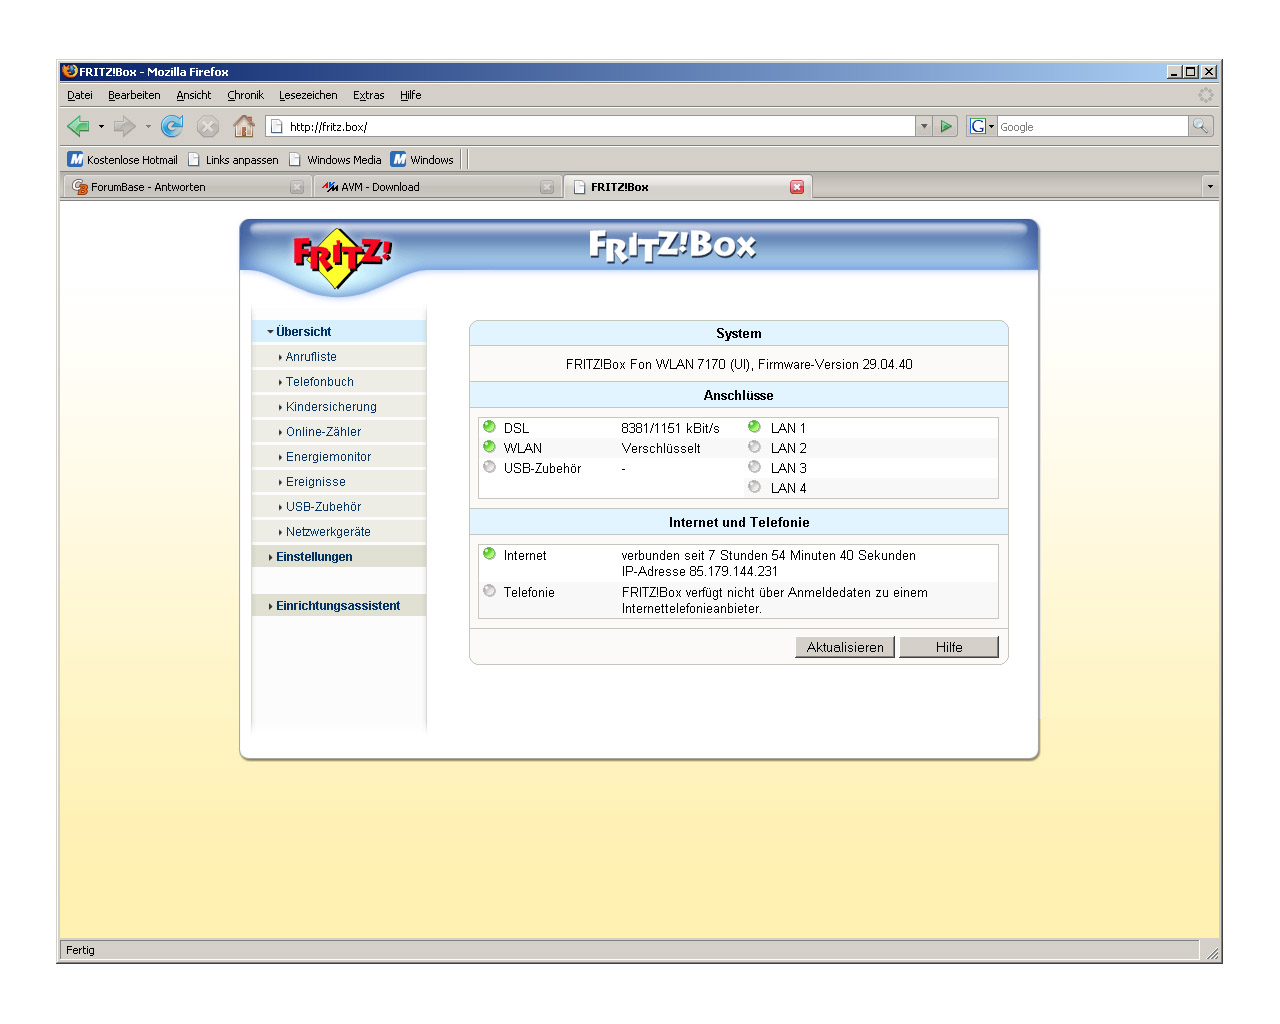1280x1024 pixels.
Task: Click the address bar URL field
Action: click(x=600, y=126)
